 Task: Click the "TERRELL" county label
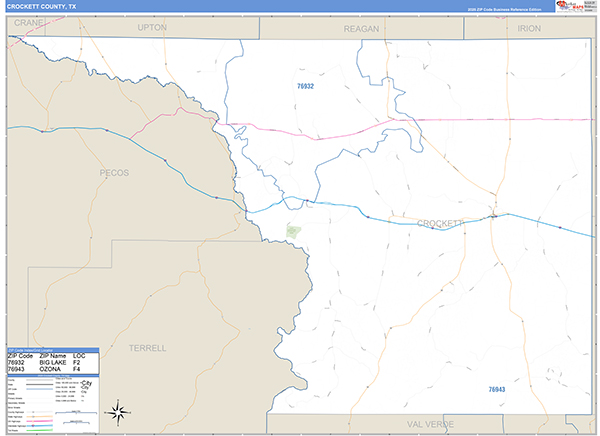pos(147,348)
